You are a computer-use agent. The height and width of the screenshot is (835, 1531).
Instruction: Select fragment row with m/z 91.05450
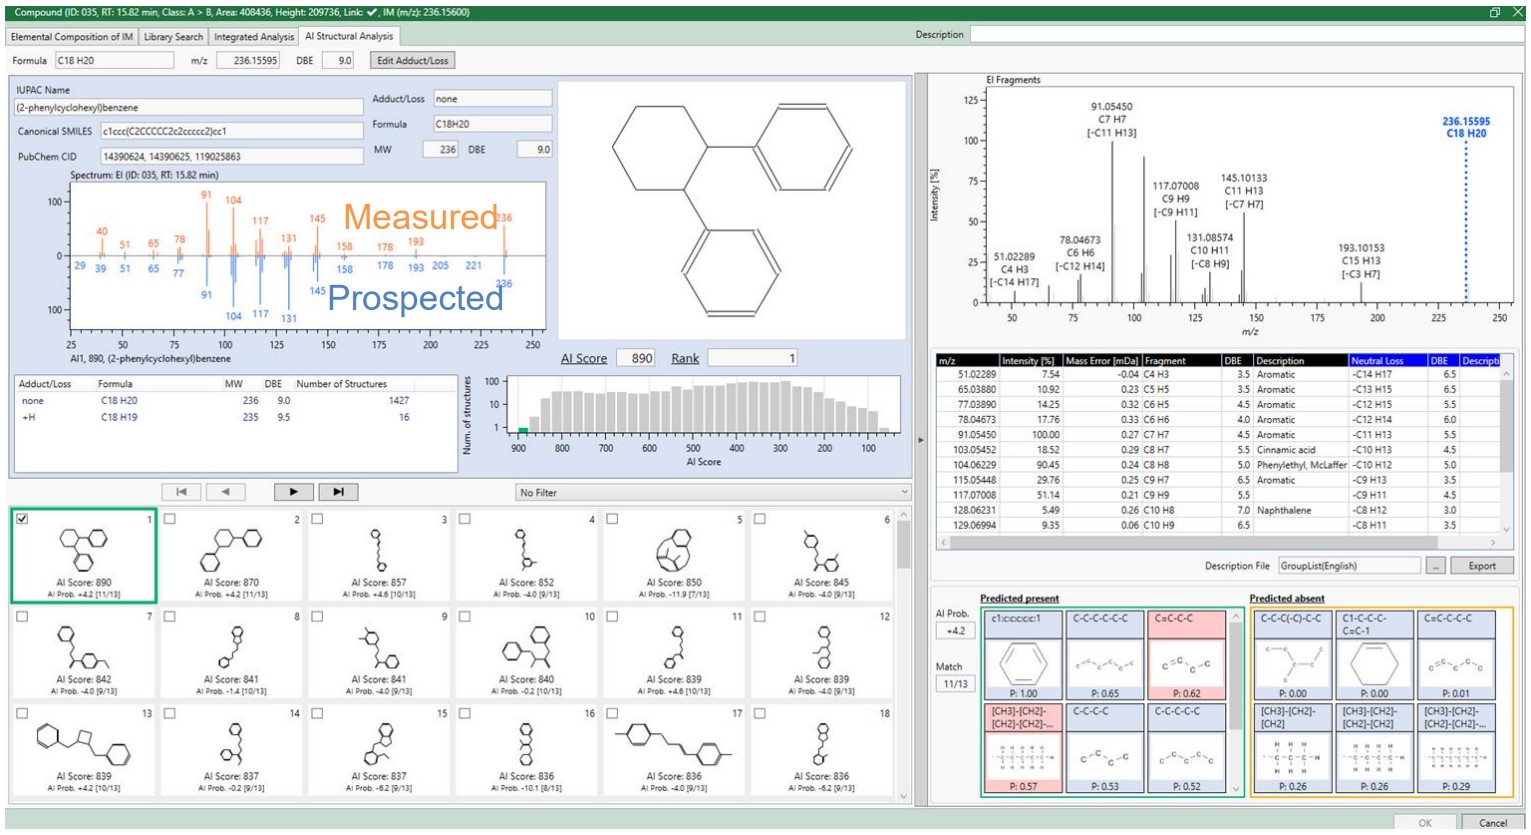pyautogui.click(x=1217, y=435)
